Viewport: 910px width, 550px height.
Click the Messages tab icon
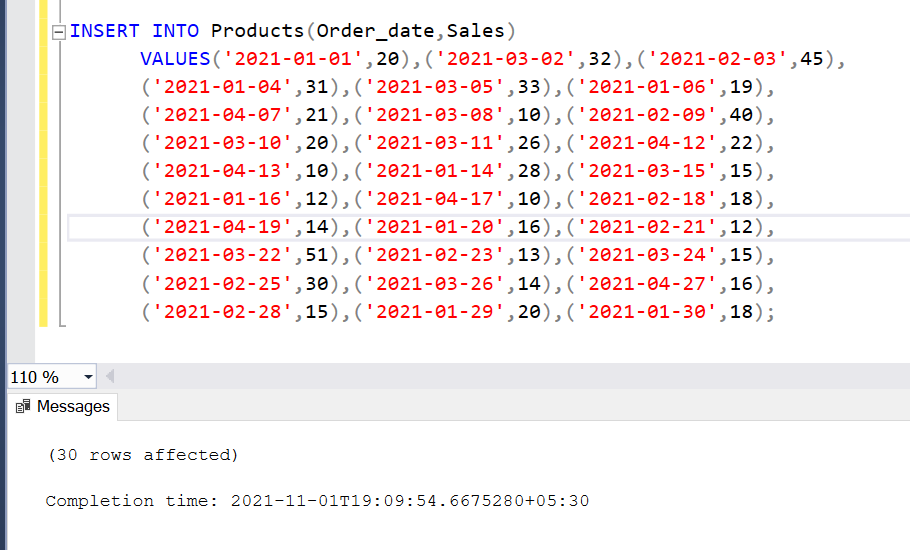pyautogui.click(x=23, y=407)
